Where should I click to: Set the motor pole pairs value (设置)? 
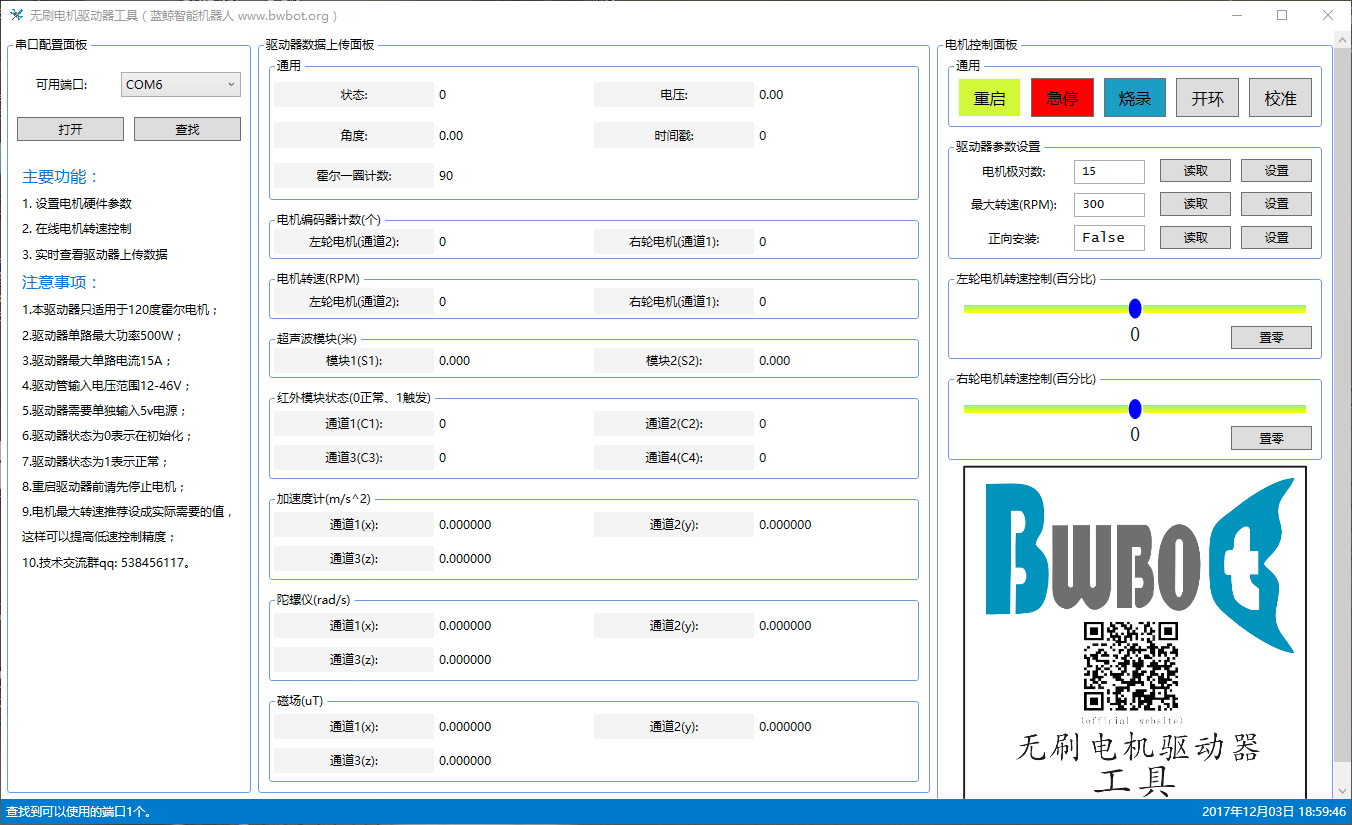tap(1276, 171)
